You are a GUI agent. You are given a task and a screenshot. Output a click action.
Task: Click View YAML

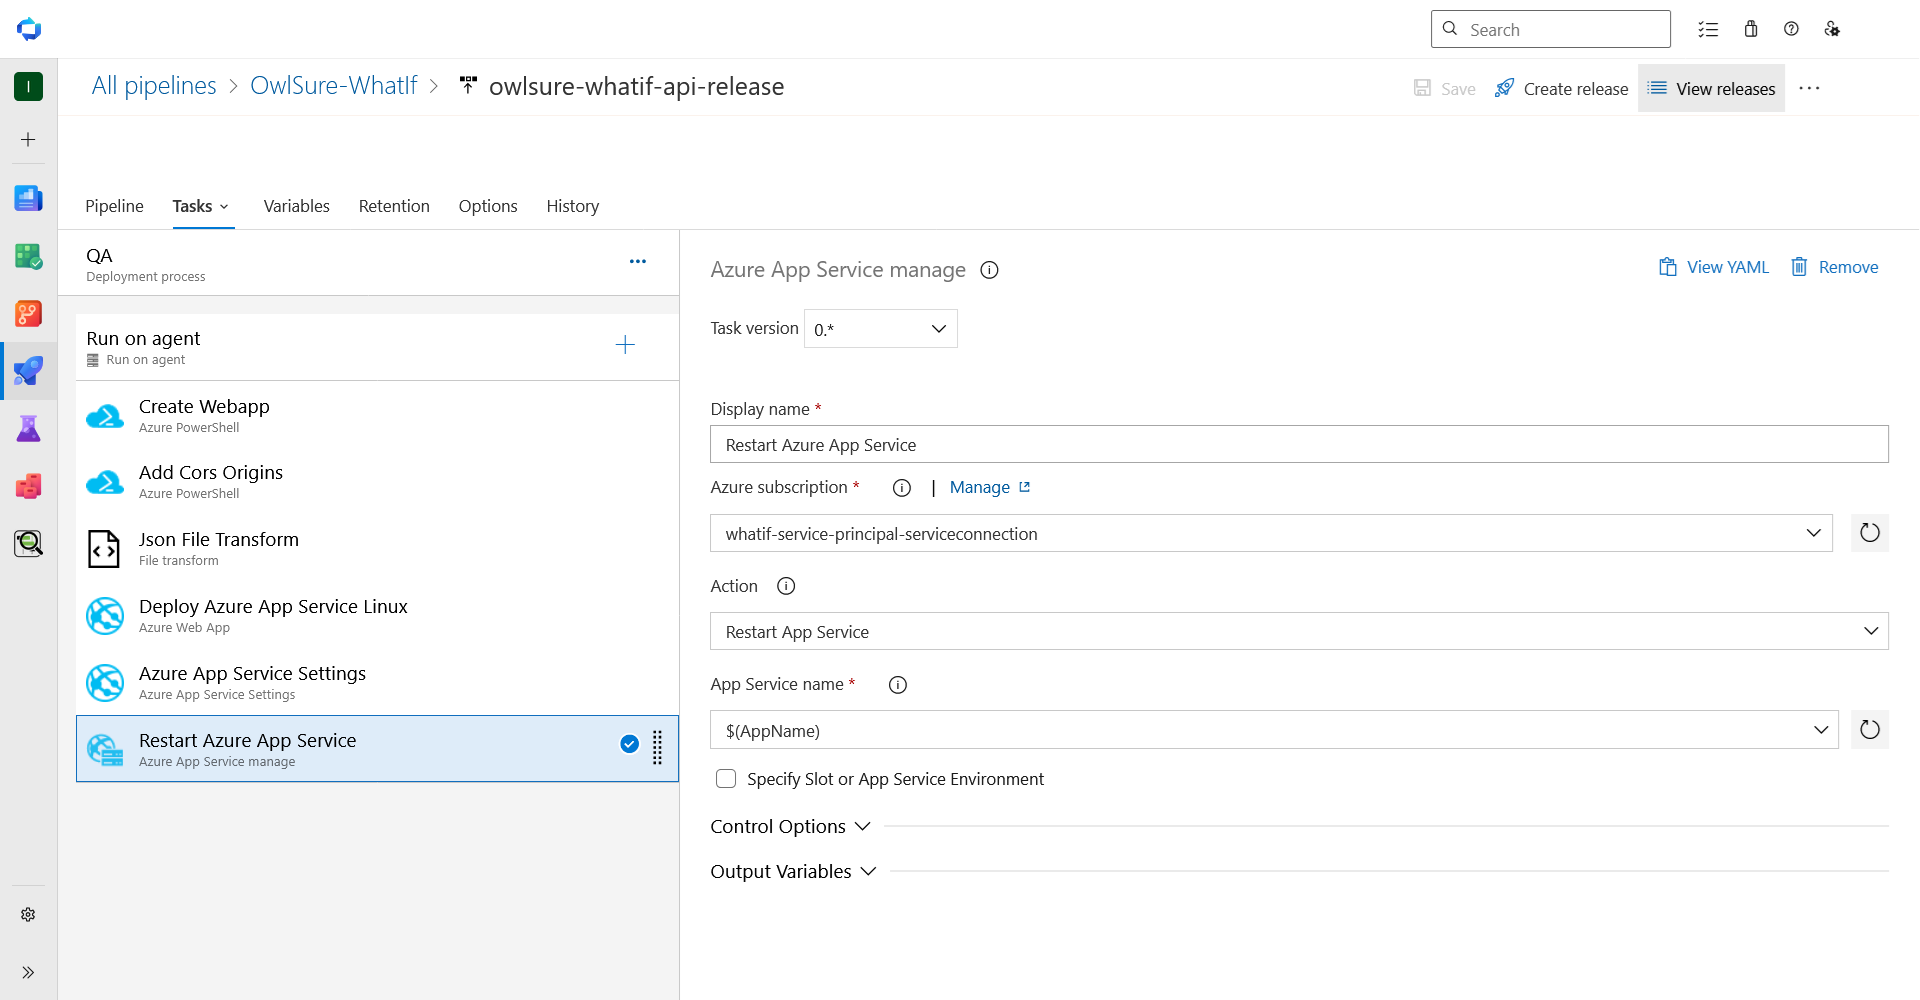coord(1714,267)
